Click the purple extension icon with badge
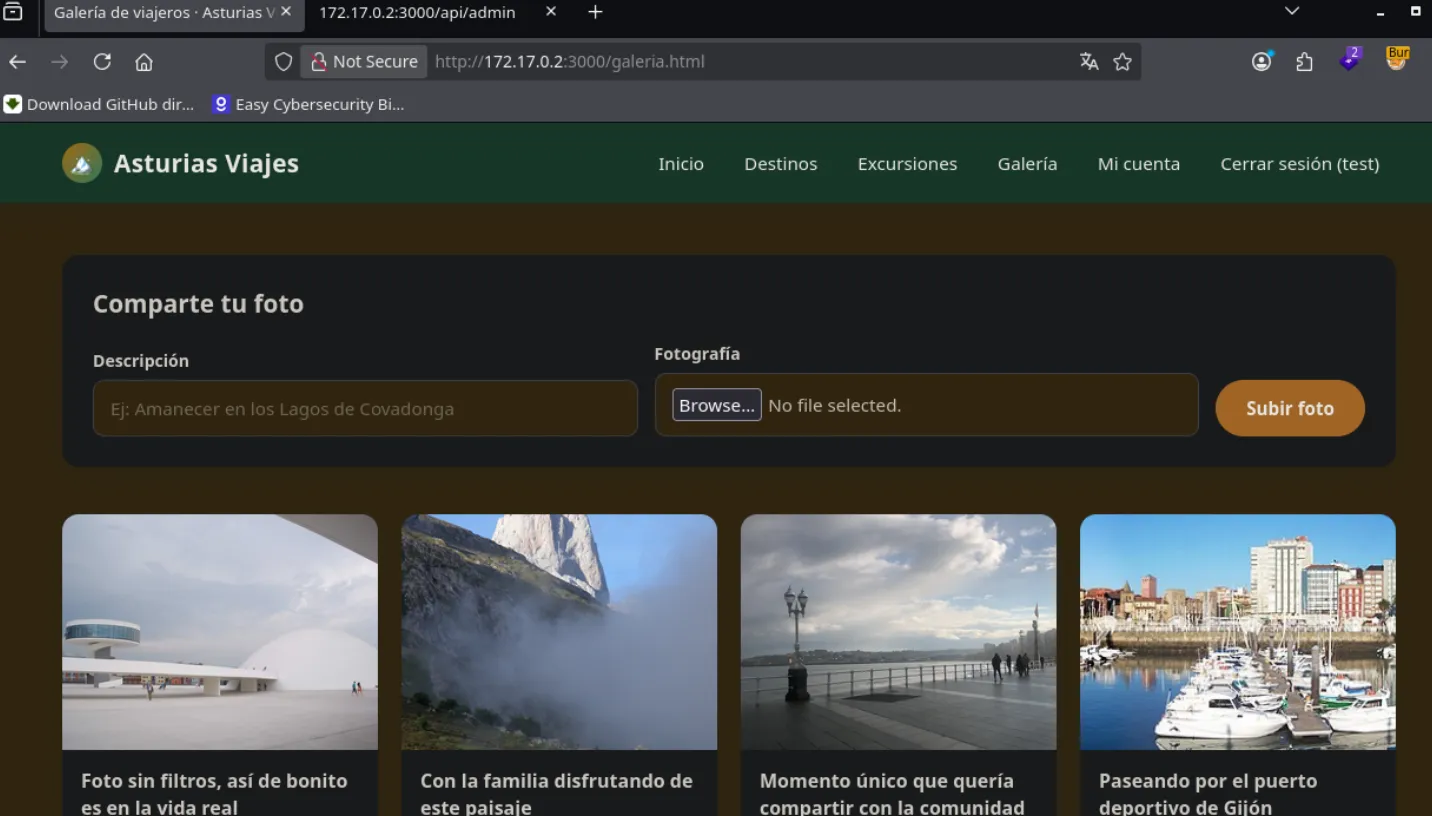Image resolution: width=1432 pixels, height=816 pixels. tap(1350, 60)
